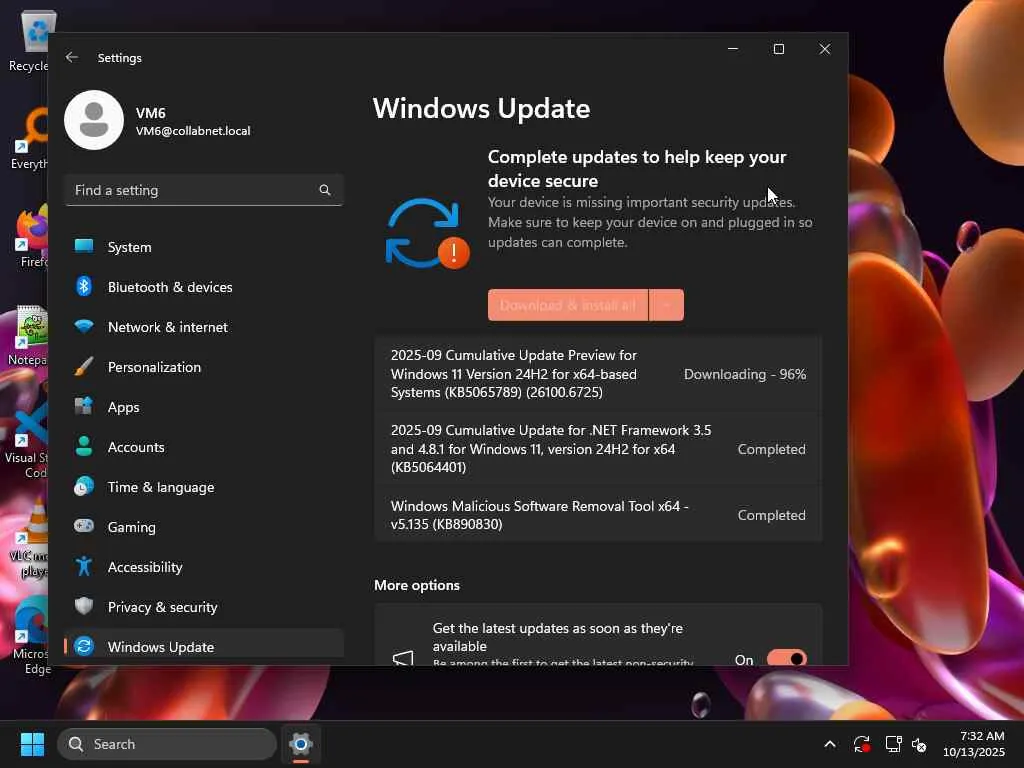The image size is (1024, 768).
Task: Toggle Get the latest updates switch
Action: 786,658
